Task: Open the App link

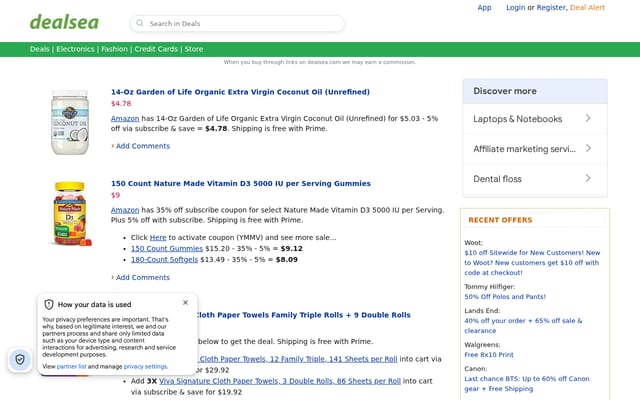Action: point(484,7)
